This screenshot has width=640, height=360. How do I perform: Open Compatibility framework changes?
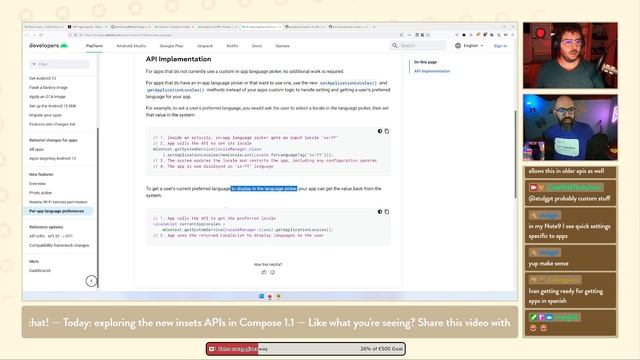coord(59,245)
